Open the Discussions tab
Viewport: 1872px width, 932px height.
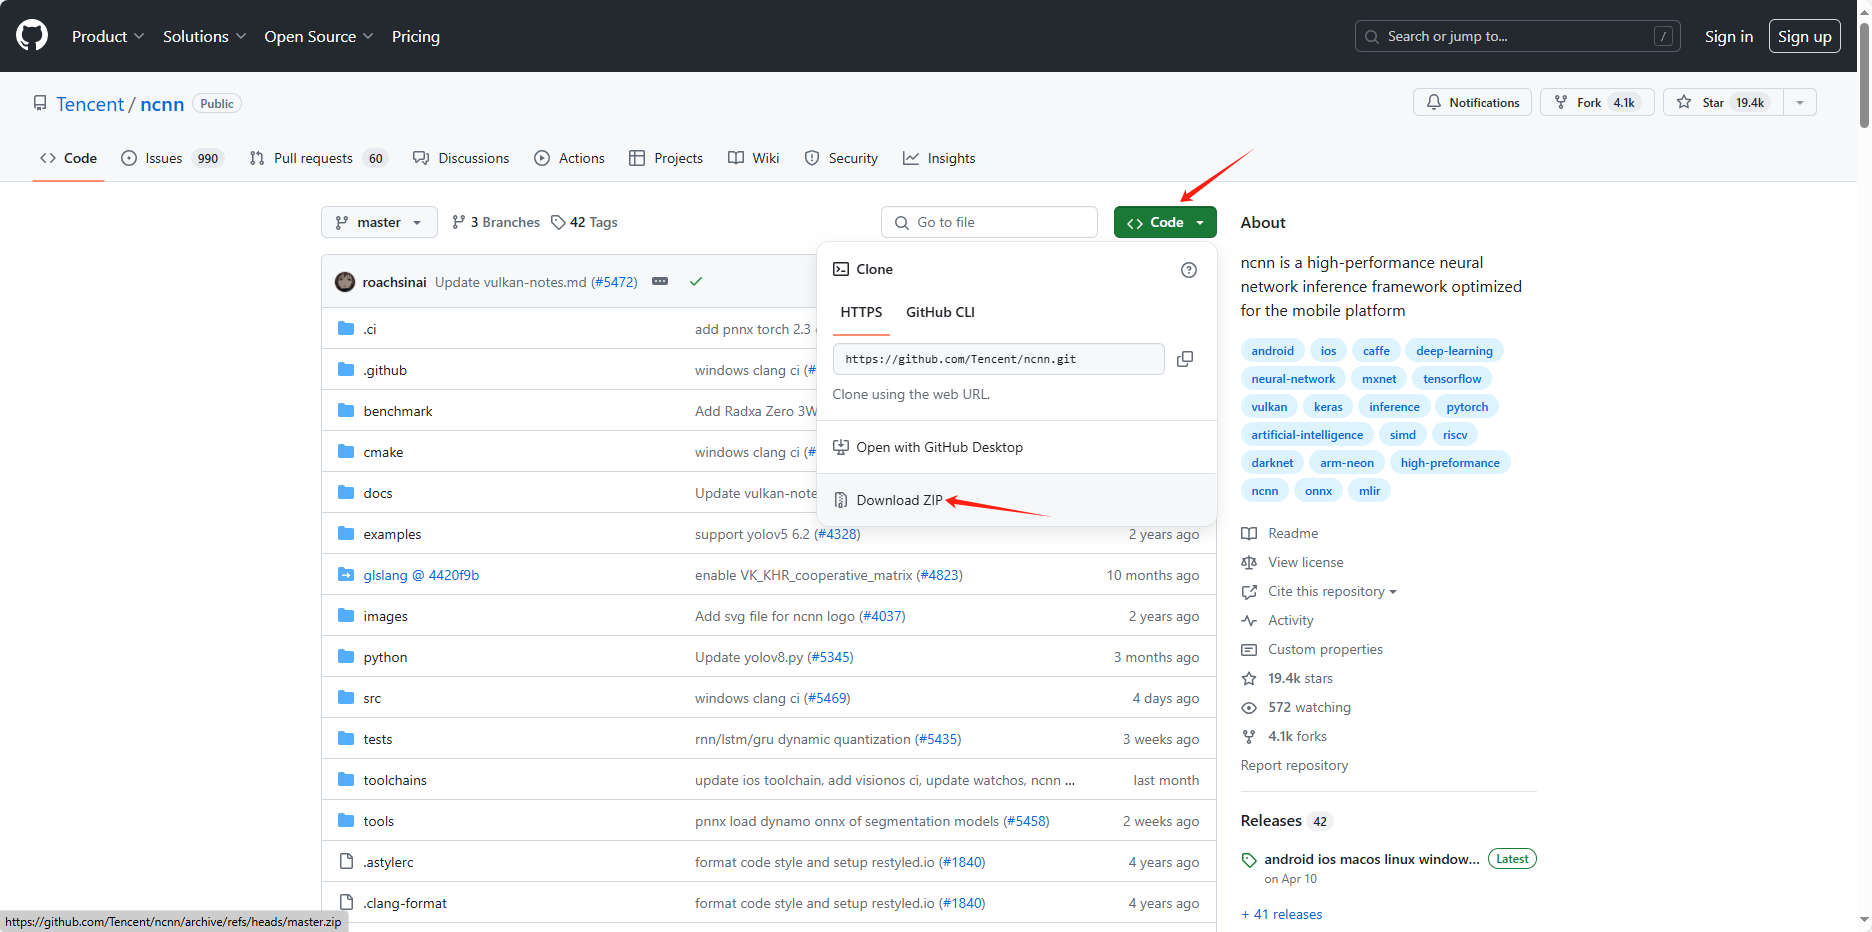coord(461,158)
